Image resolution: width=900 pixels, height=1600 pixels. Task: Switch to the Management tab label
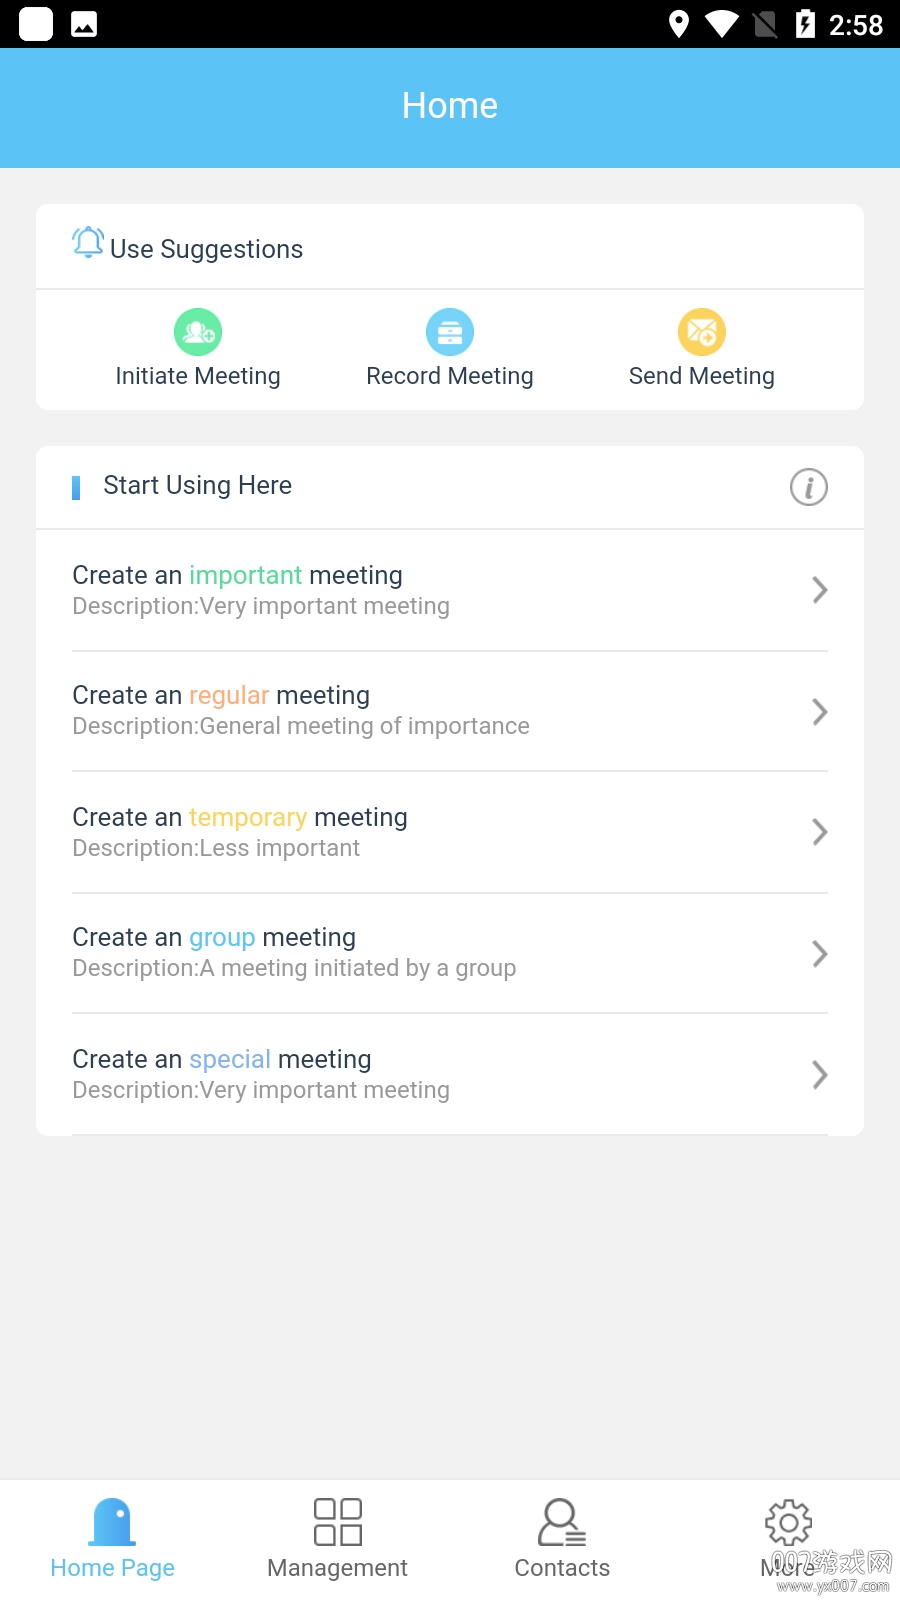pyautogui.click(x=338, y=1568)
